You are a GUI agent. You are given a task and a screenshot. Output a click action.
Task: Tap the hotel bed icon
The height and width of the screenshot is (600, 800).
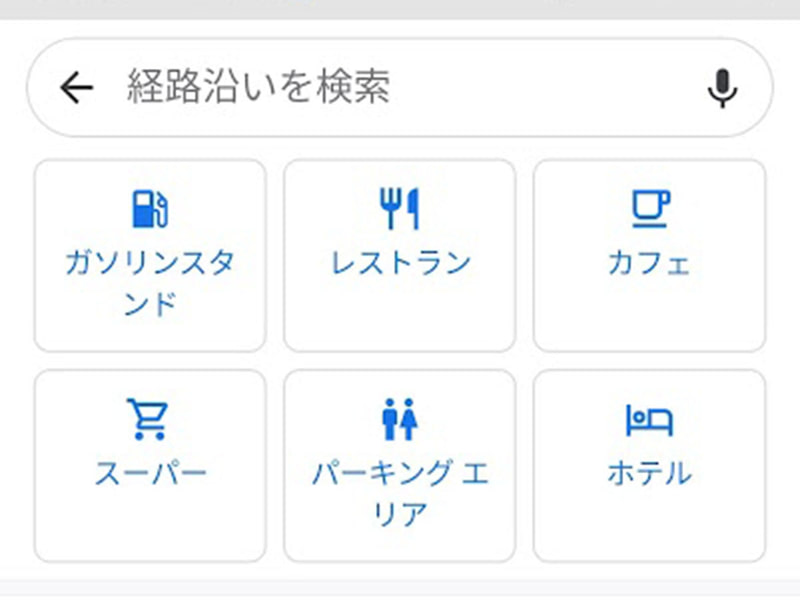(x=650, y=419)
